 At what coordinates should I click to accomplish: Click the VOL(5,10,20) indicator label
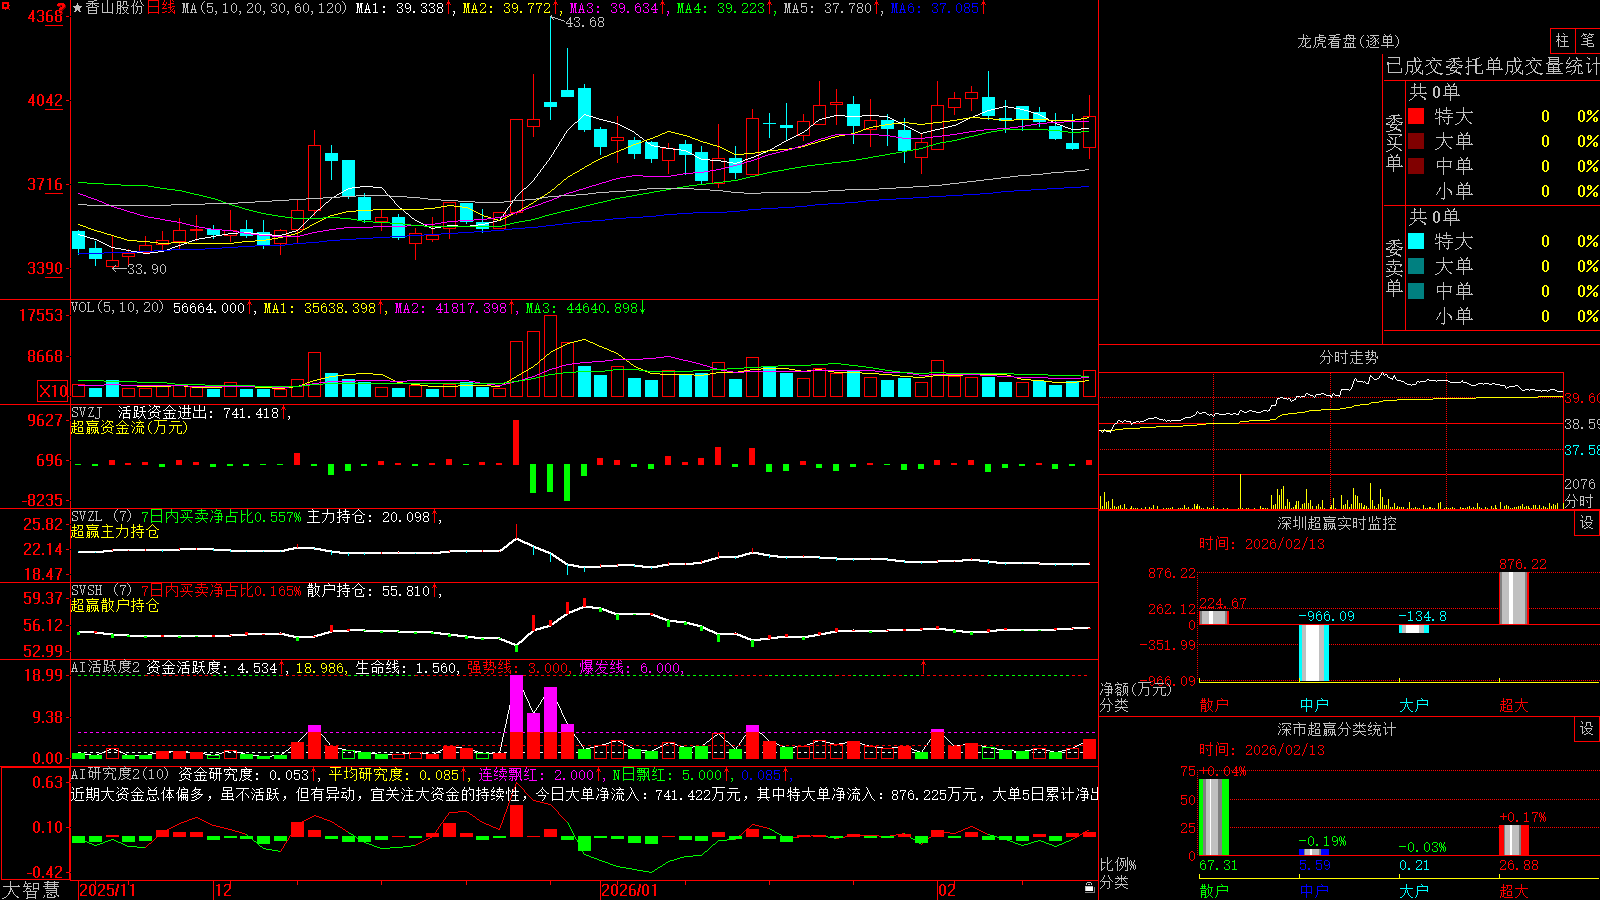pyautogui.click(x=117, y=307)
